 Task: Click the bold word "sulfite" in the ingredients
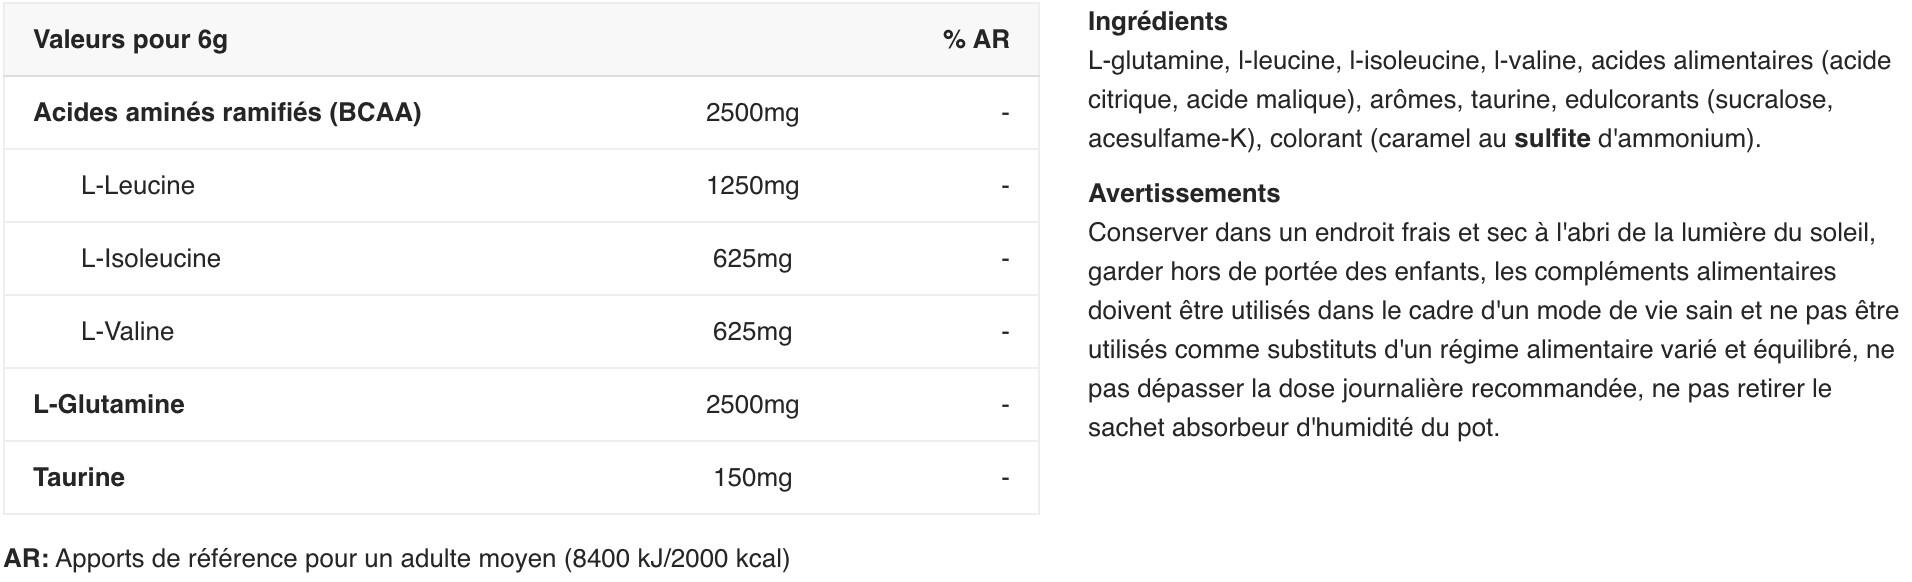pyautogui.click(x=1552, y=138)
